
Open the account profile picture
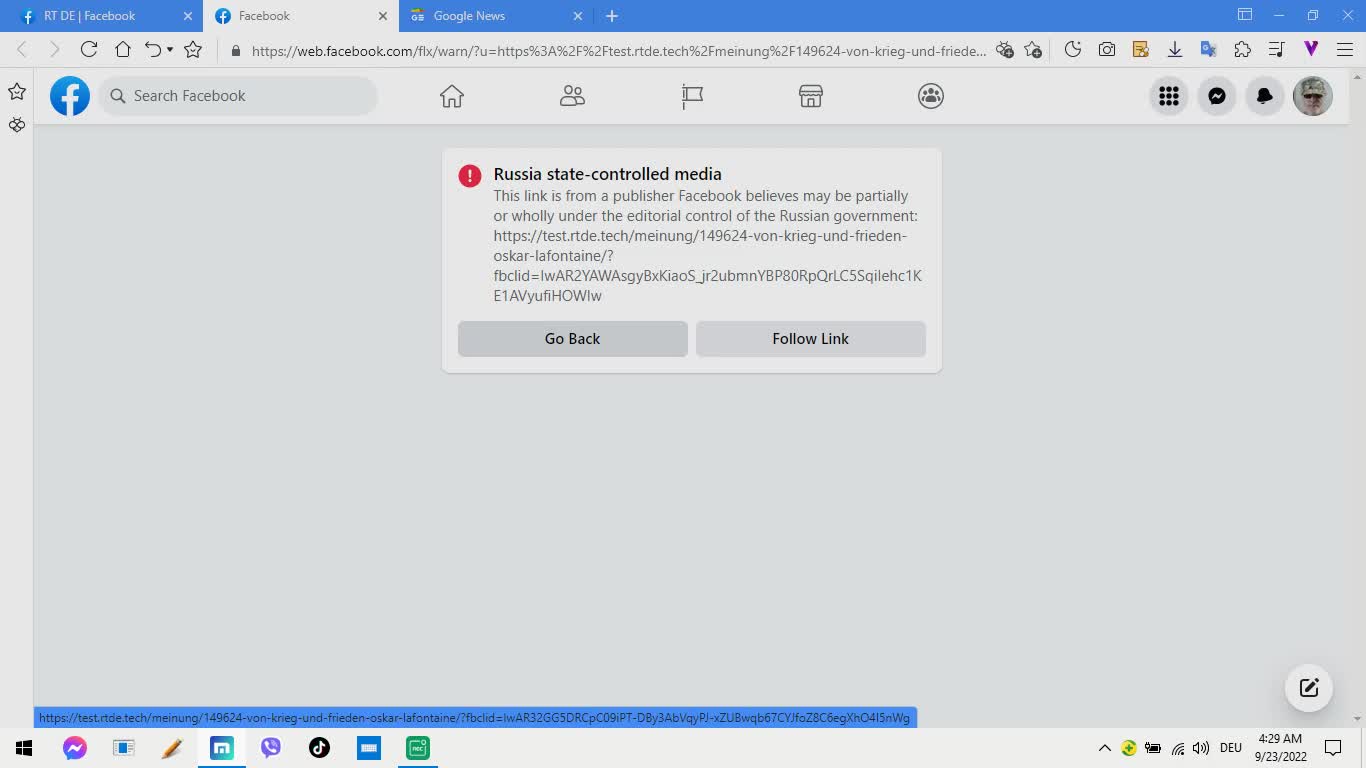click(1313, 96)
